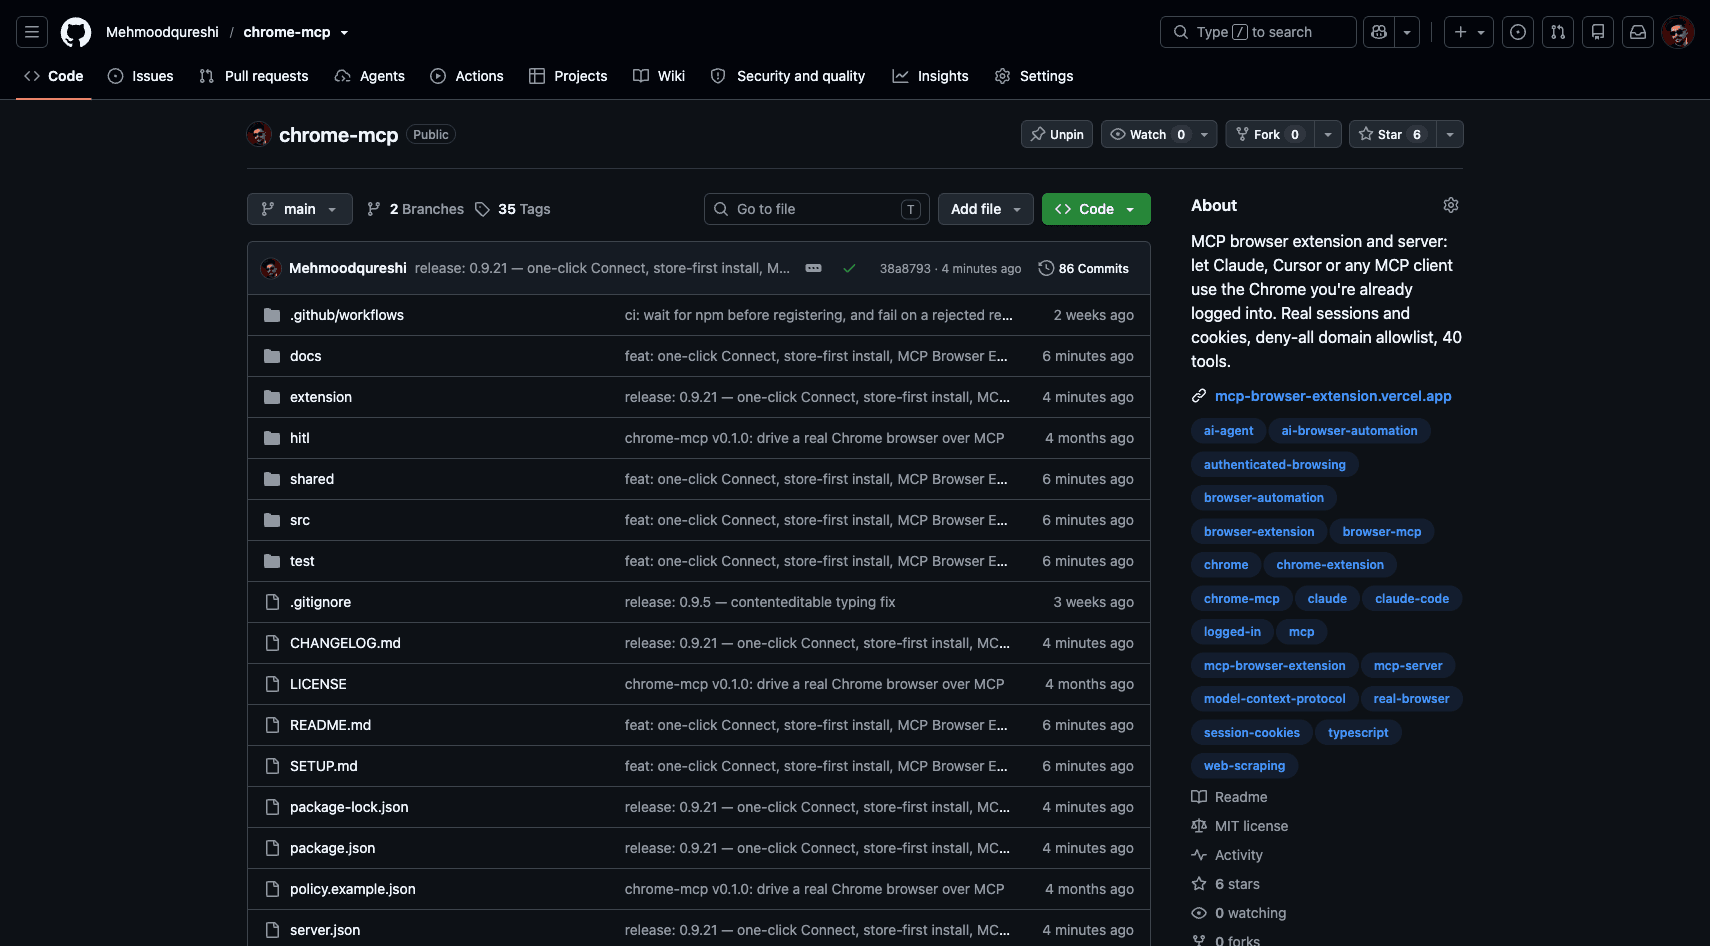The height and width of the screenshot is (946, 1710).
Task: Open the extension folder
Action: 321,397
